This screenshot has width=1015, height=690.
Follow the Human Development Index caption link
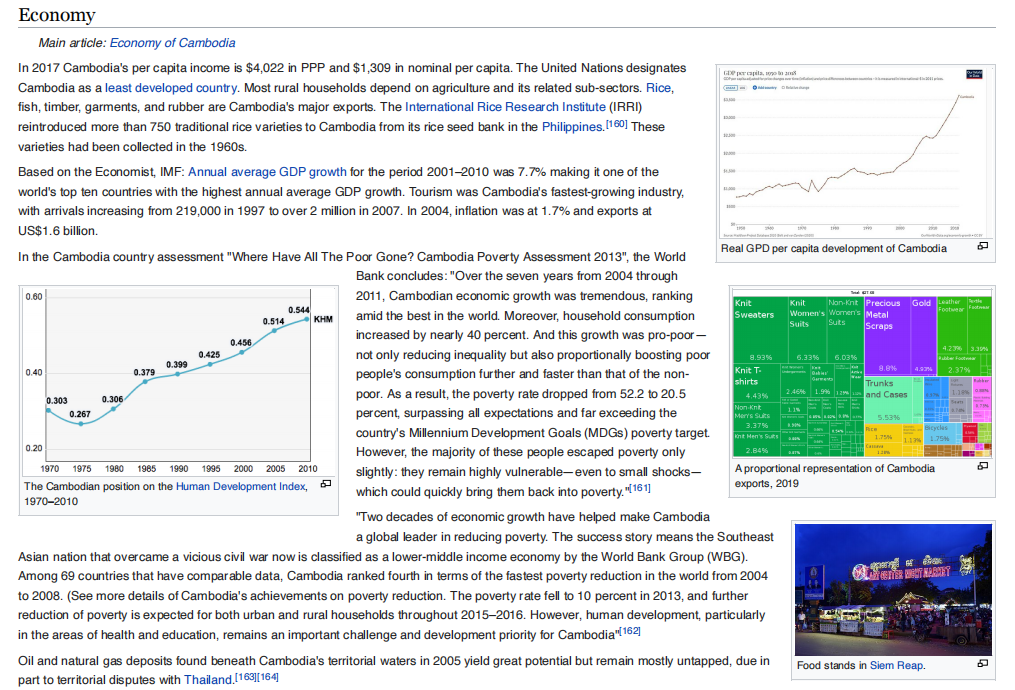(x=241, y=486)
